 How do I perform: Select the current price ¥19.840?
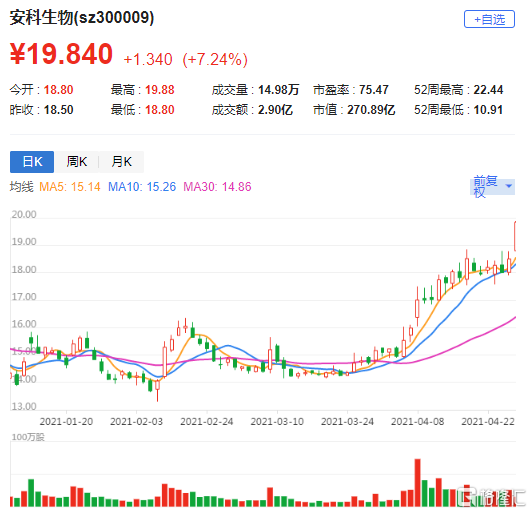pos(61,54)
